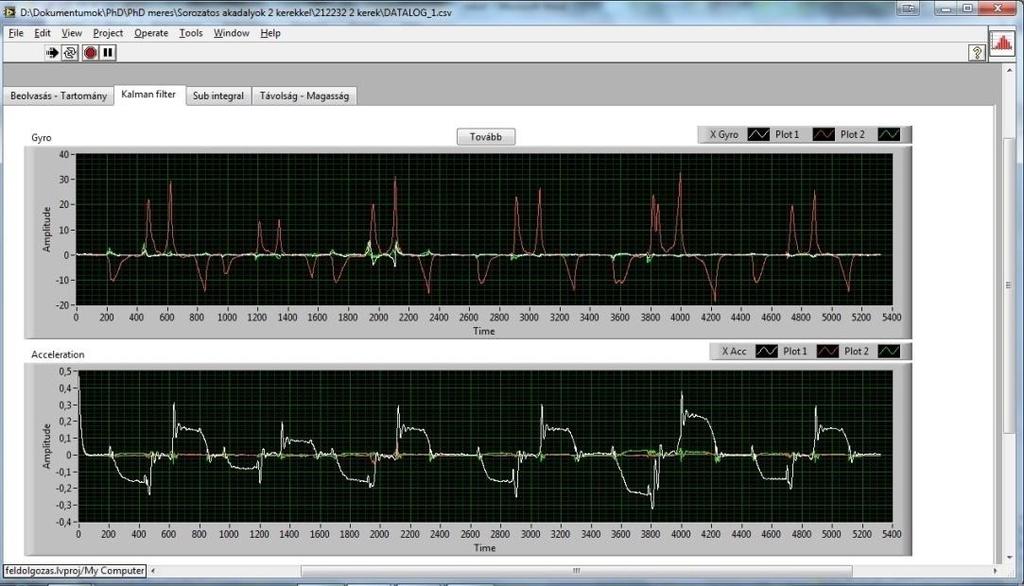The height and width of the screenshot is (586, 1024).
Task: Open the Edit menu
Action: click(42, 33)
